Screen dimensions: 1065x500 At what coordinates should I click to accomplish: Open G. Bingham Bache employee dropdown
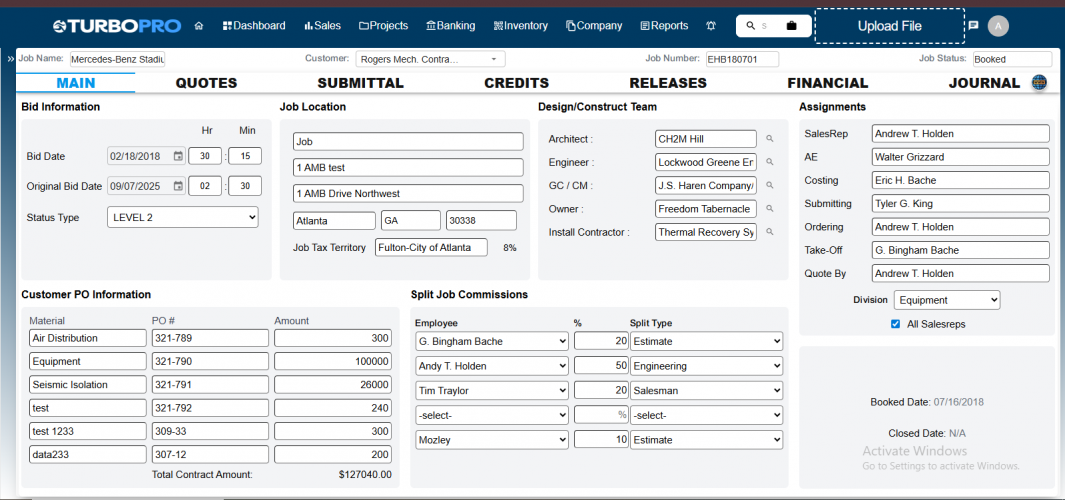coord(492,341)
